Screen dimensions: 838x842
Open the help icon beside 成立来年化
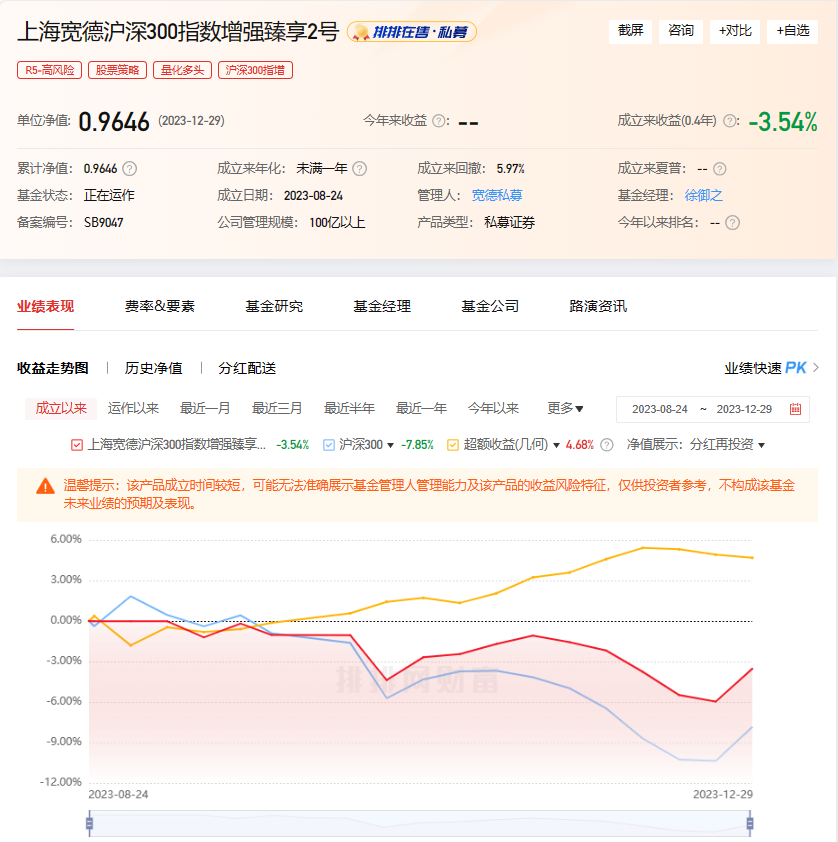tap(360, 169)
